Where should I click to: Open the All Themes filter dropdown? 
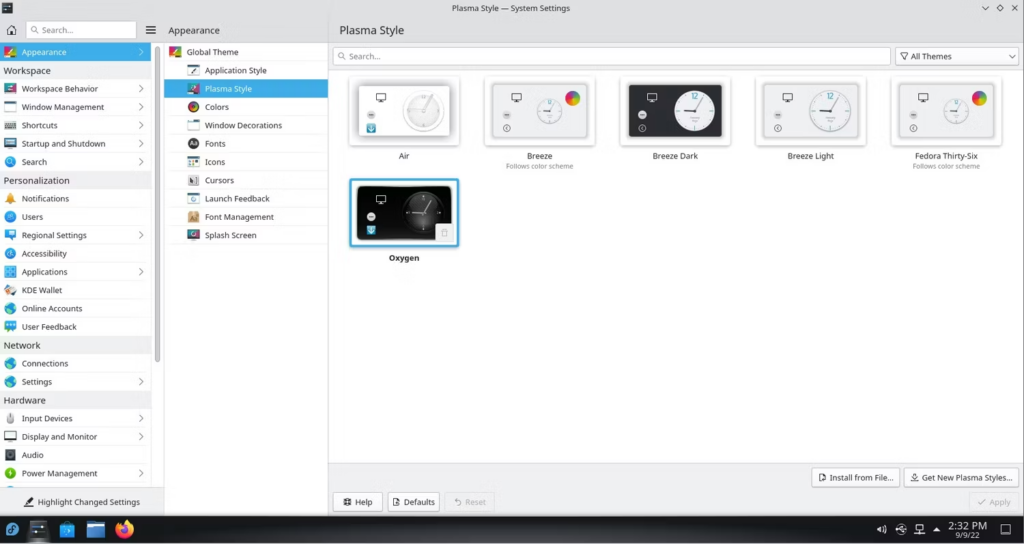click(x=957, y=56)
